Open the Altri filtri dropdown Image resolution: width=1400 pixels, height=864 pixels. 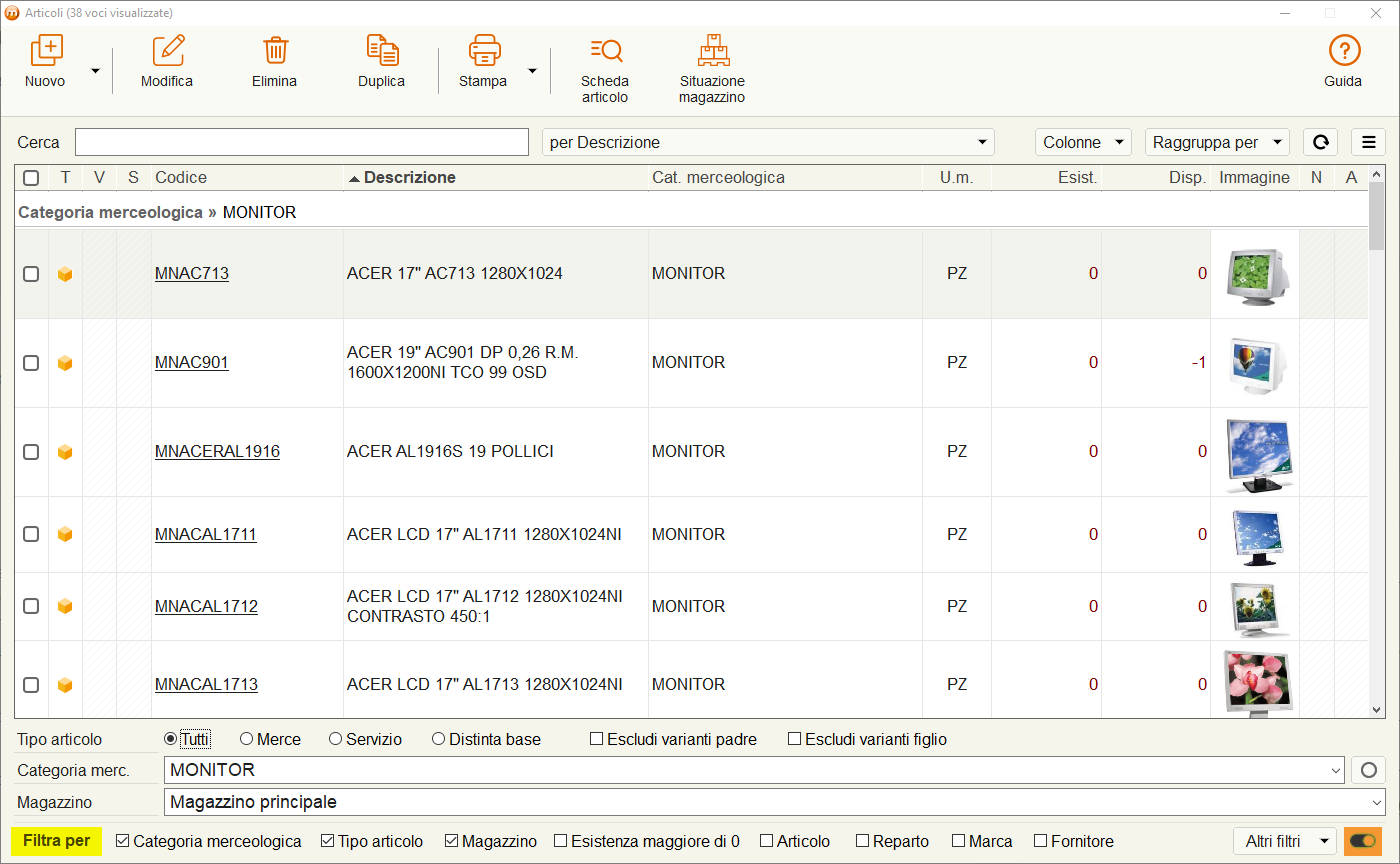coord(1285,841)
